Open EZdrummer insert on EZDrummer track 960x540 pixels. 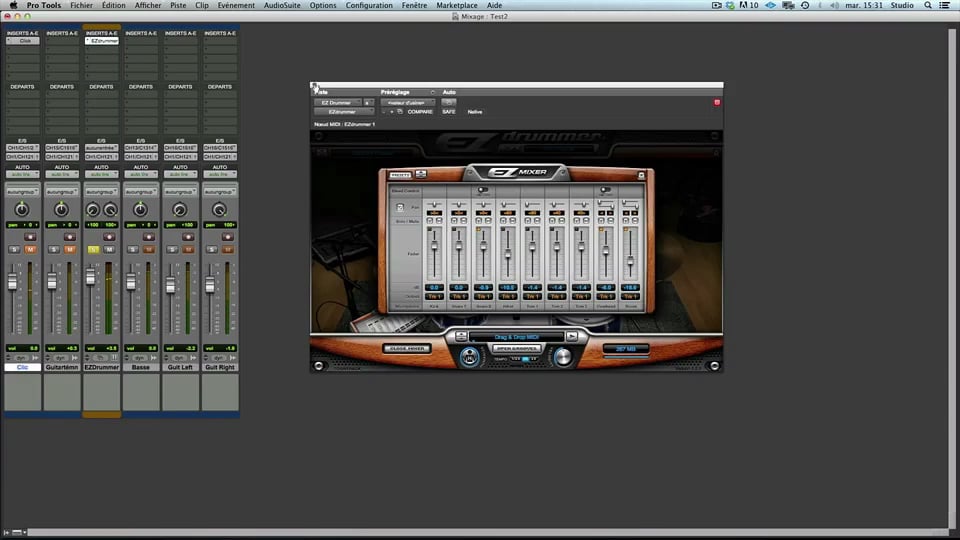click(x=102, y=41)
